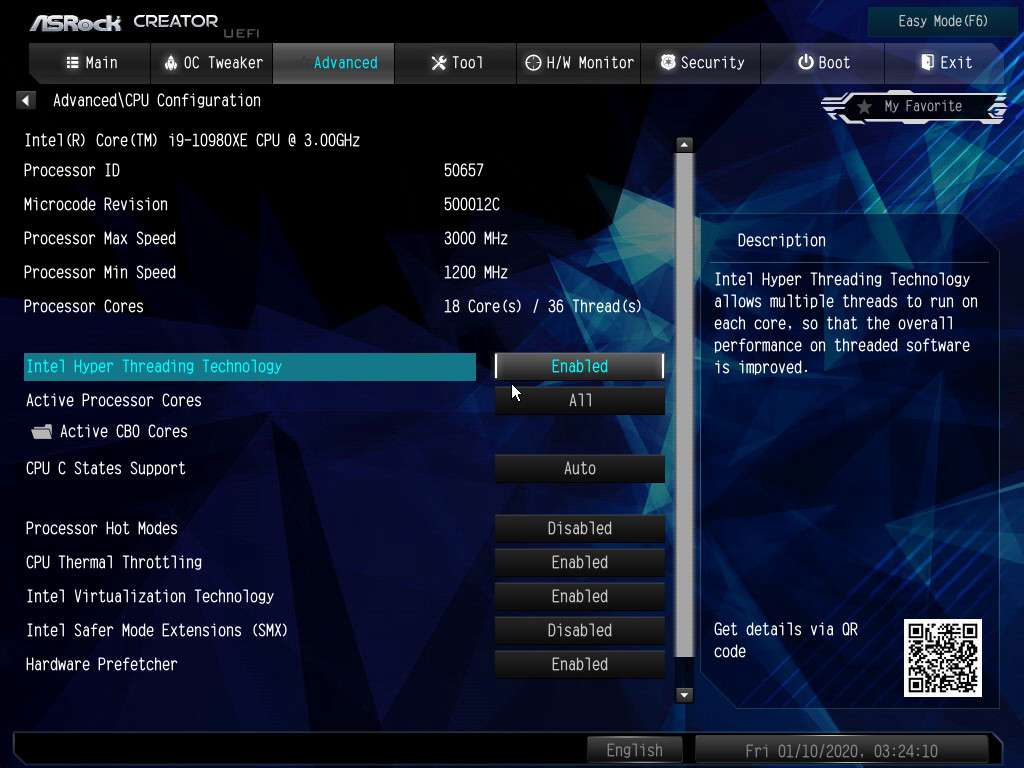The height and width of the screenshot is (768, 1024).
Task: Switch to the Security tab
Action: pos(701,63)
